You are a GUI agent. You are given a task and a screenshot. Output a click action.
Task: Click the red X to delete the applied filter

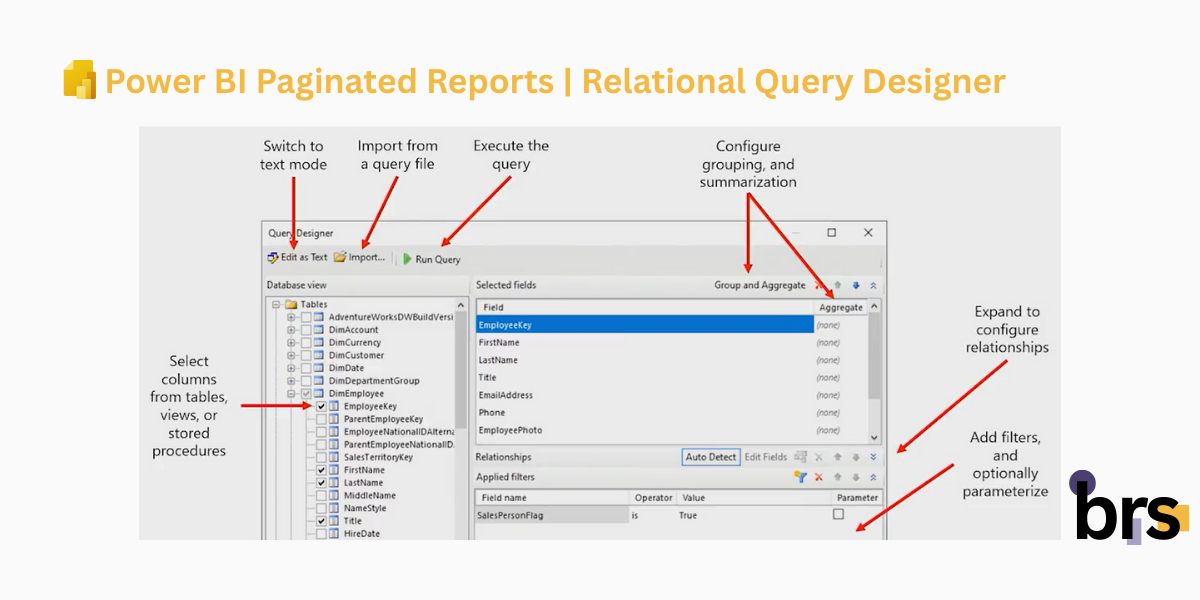tap(818, 476)
